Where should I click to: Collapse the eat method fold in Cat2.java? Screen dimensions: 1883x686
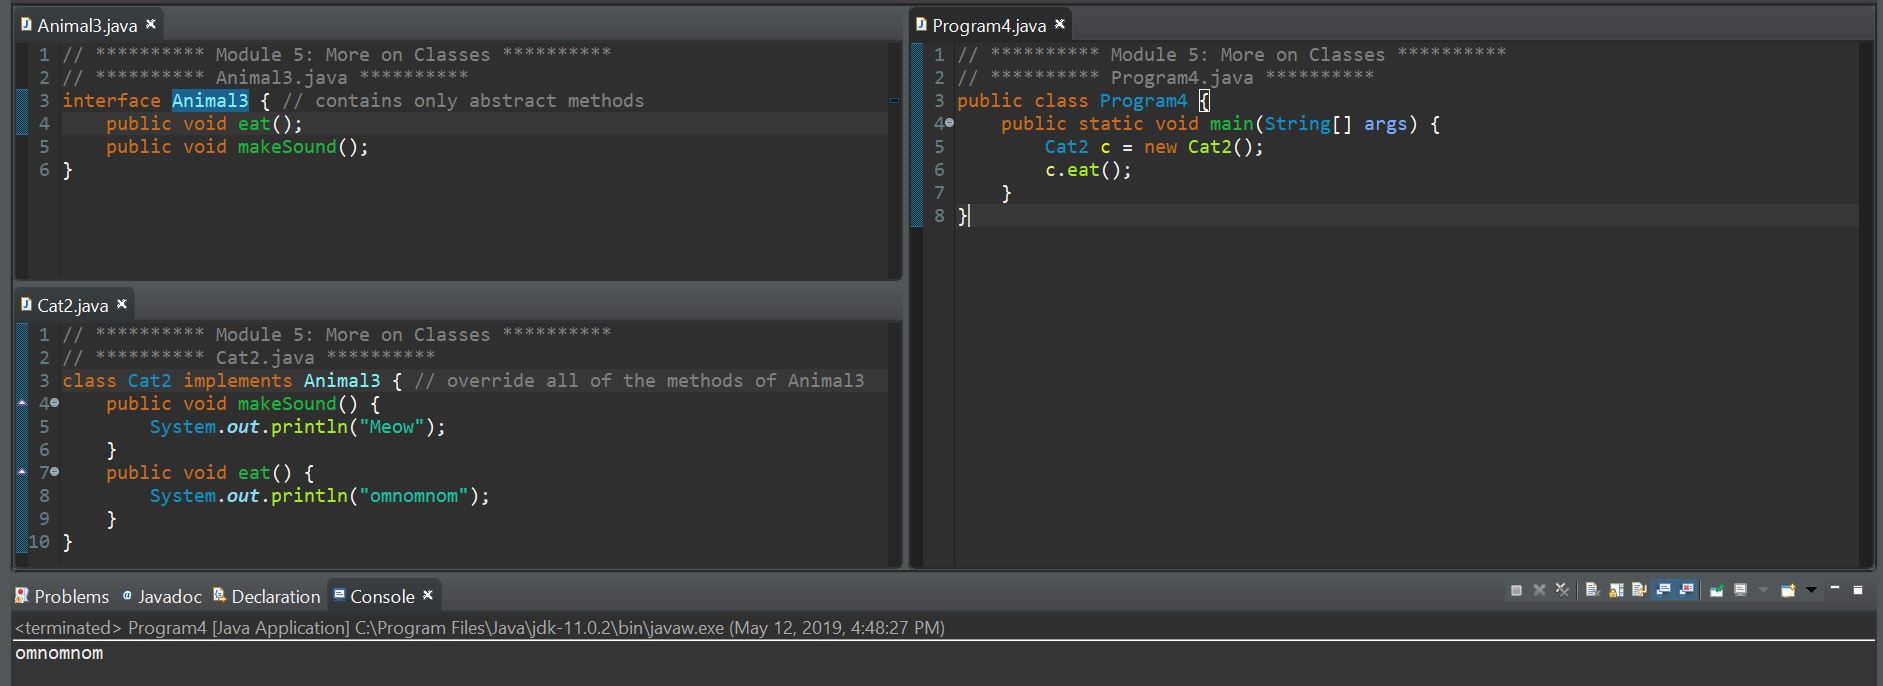(55, 472)
